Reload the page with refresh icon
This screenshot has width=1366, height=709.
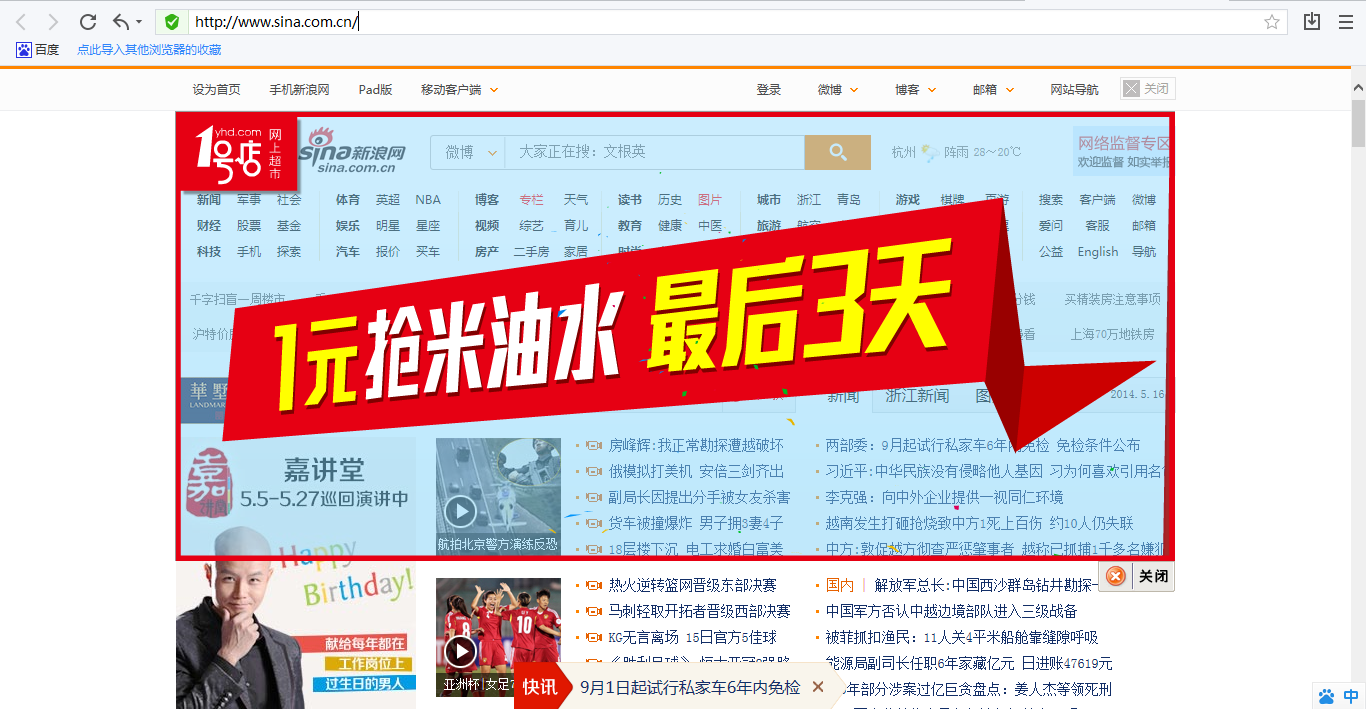point(88,22)
